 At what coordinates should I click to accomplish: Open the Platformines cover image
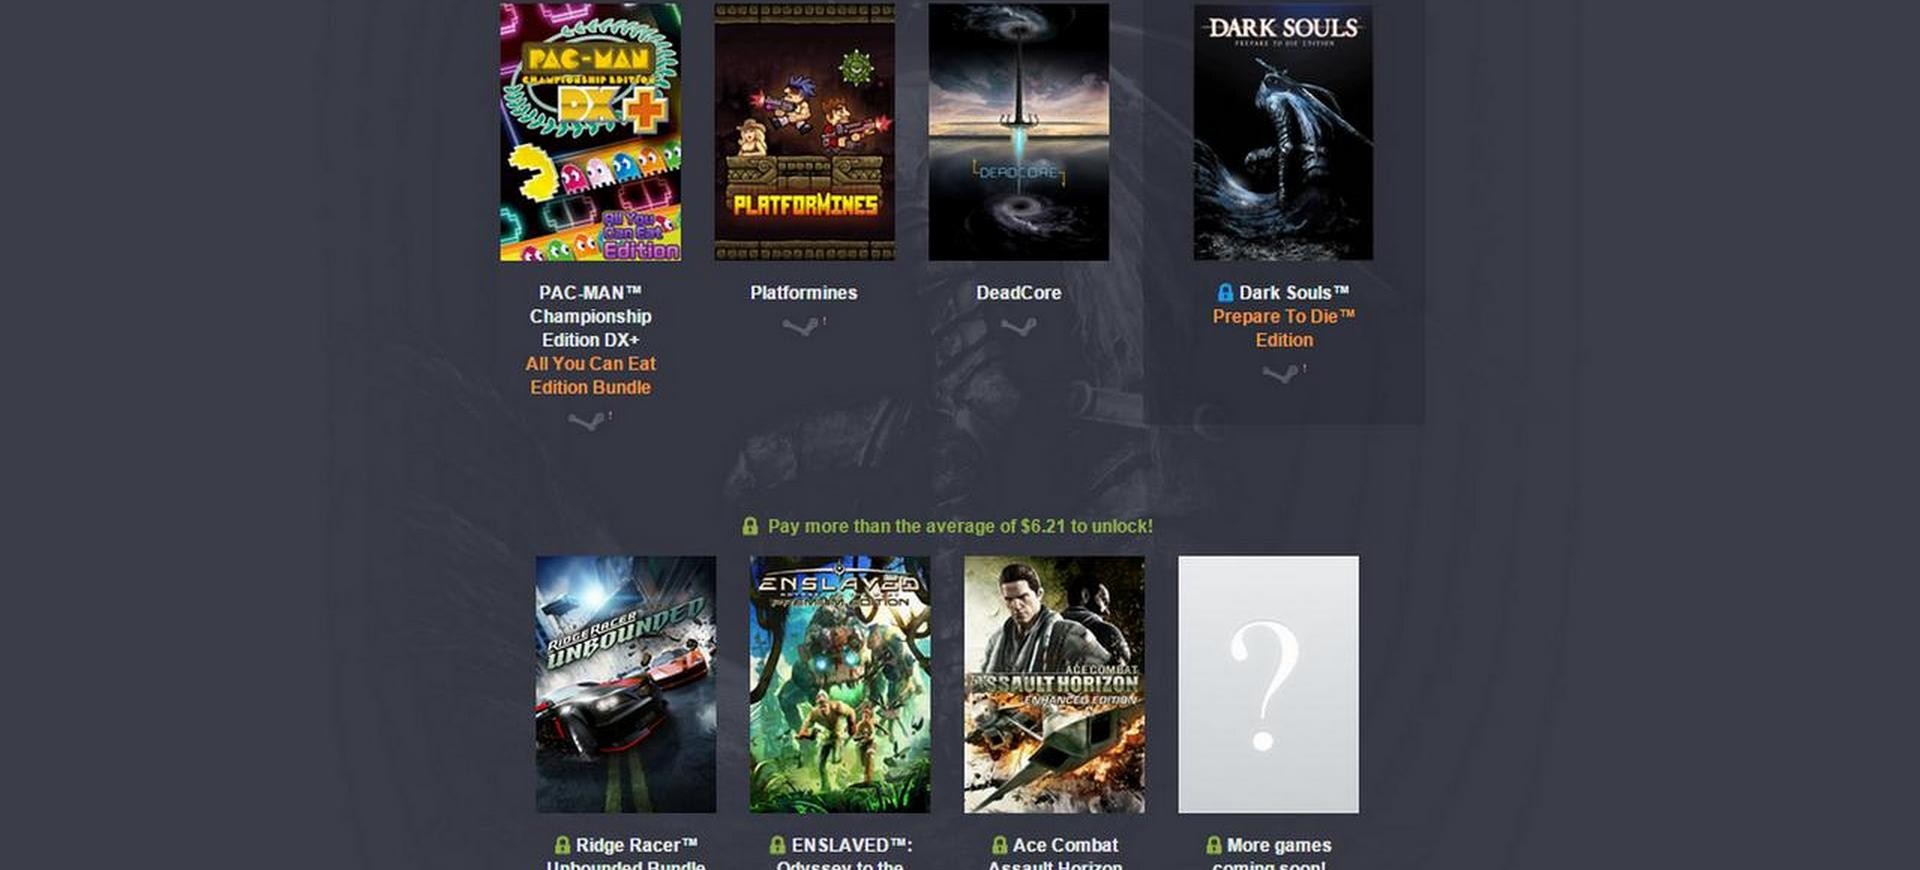[x=804, y=132]
